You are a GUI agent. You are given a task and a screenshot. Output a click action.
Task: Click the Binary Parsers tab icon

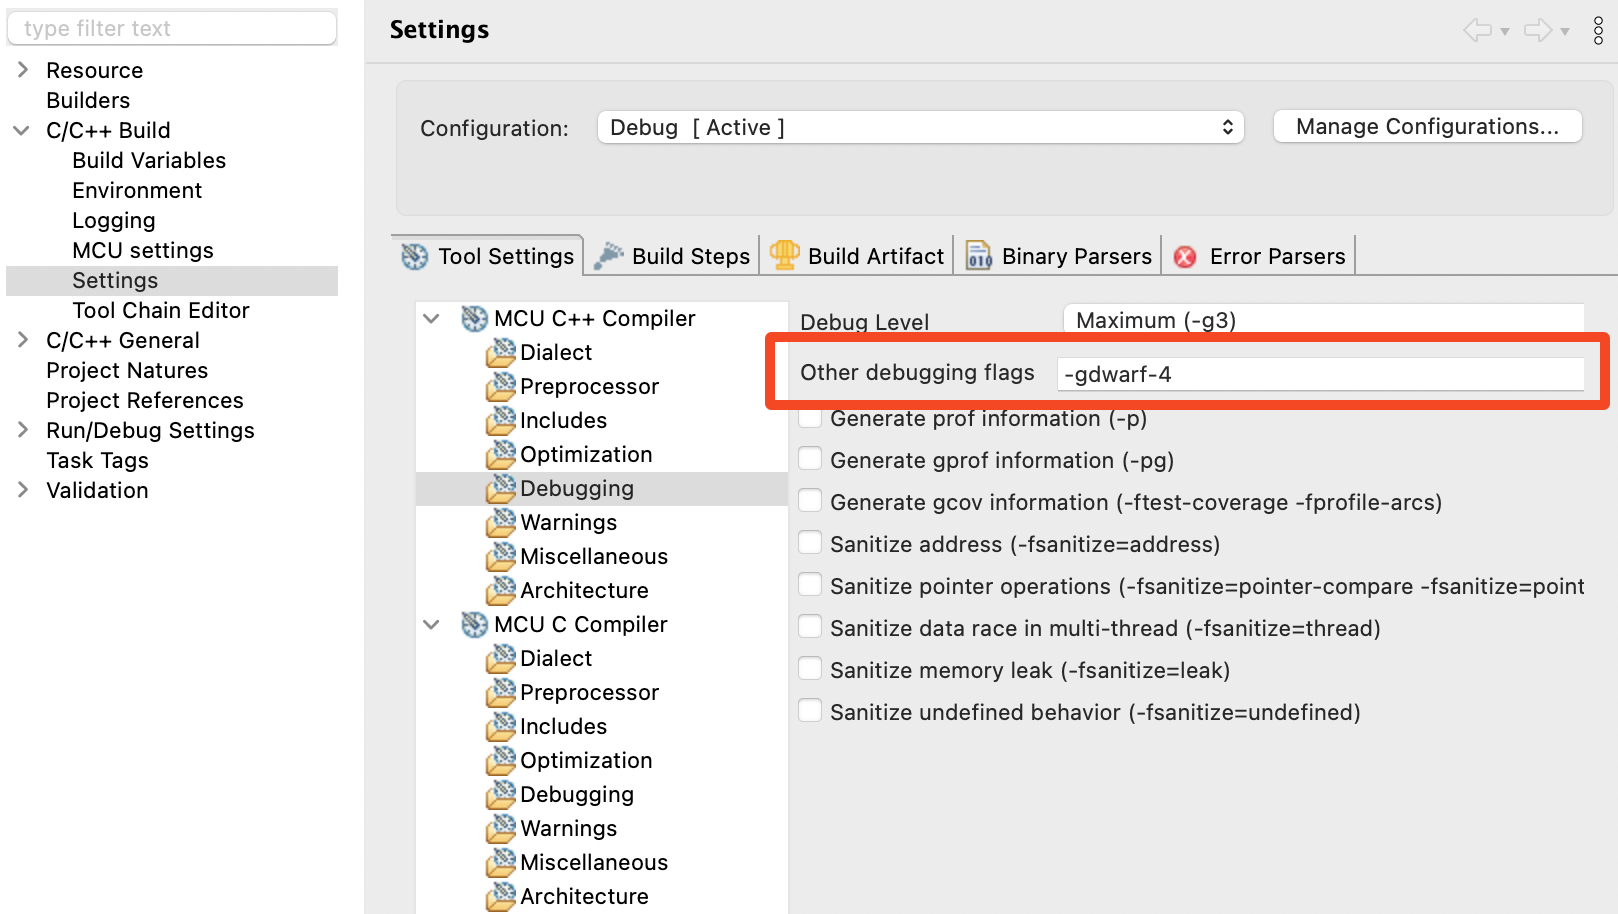click(978, 256)
